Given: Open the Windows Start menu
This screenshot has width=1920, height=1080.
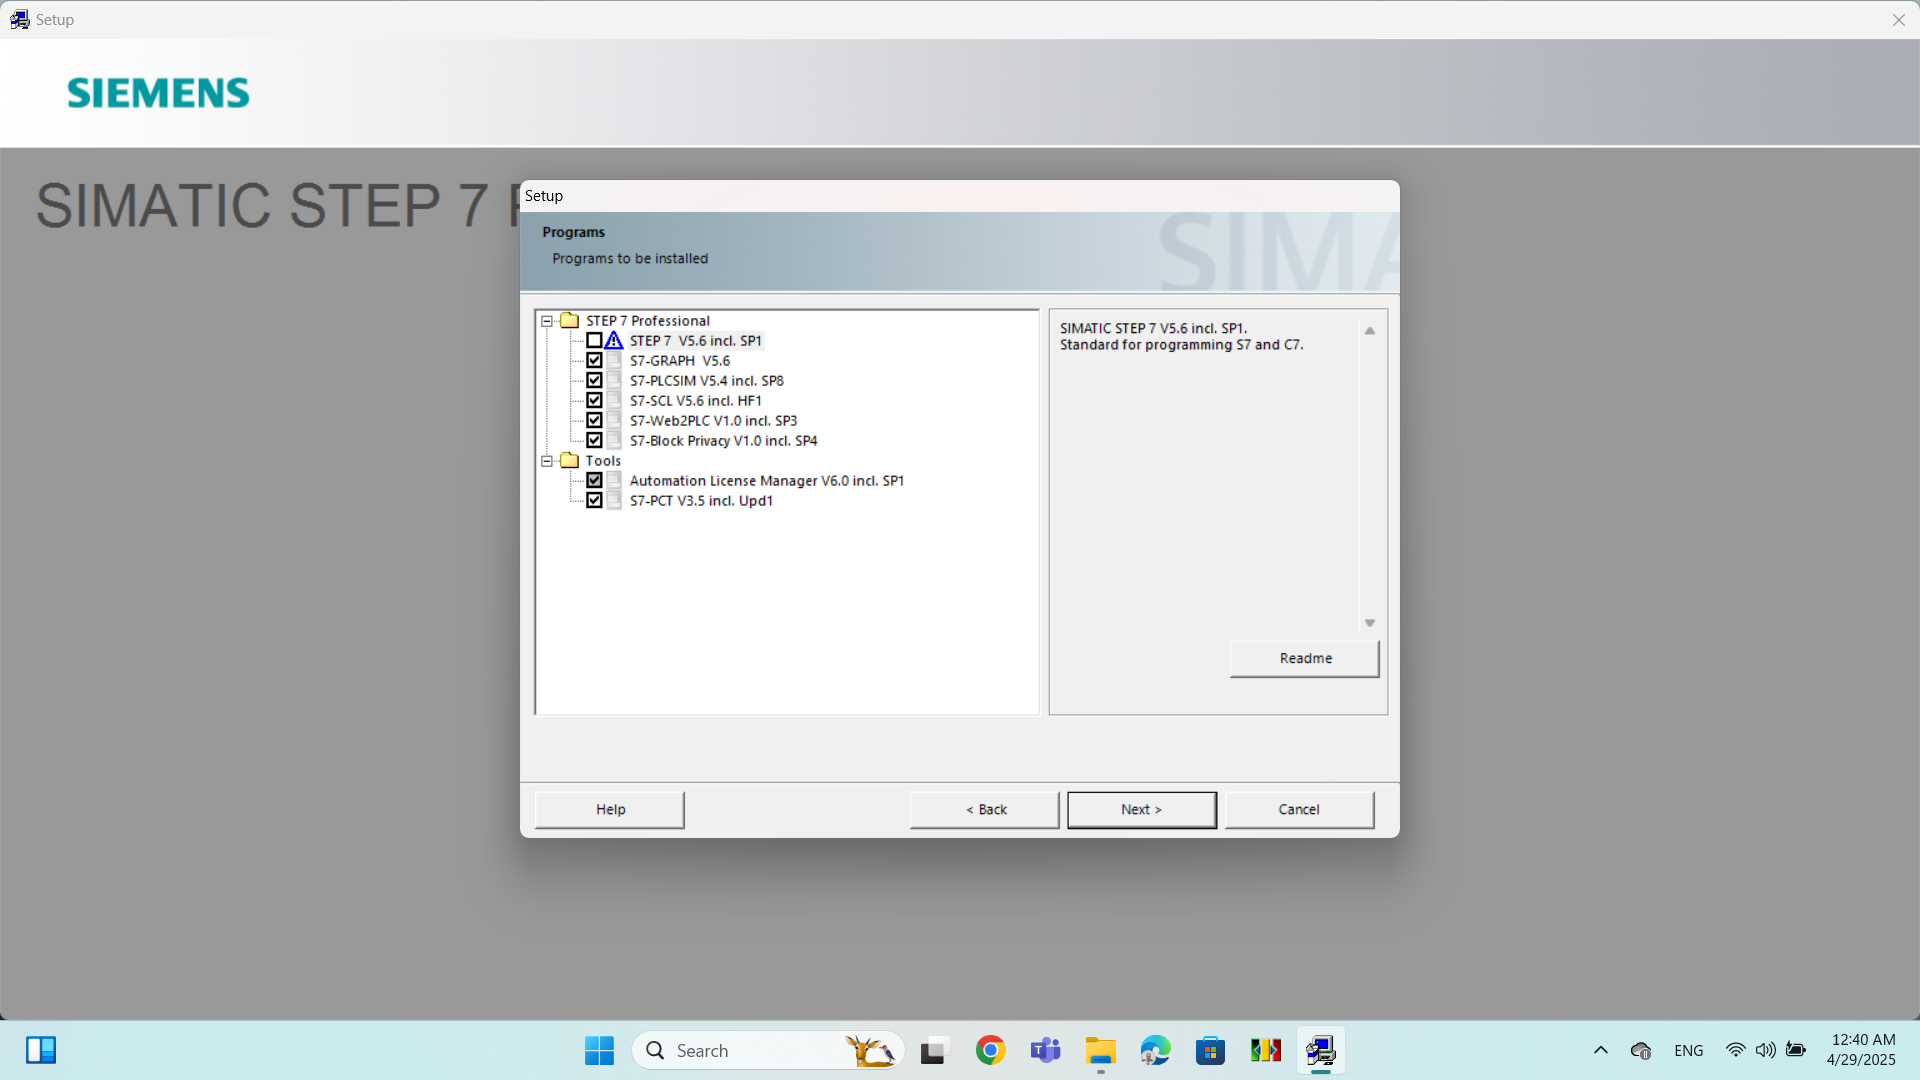Looking at the screenshot, I should point(599,1051).
